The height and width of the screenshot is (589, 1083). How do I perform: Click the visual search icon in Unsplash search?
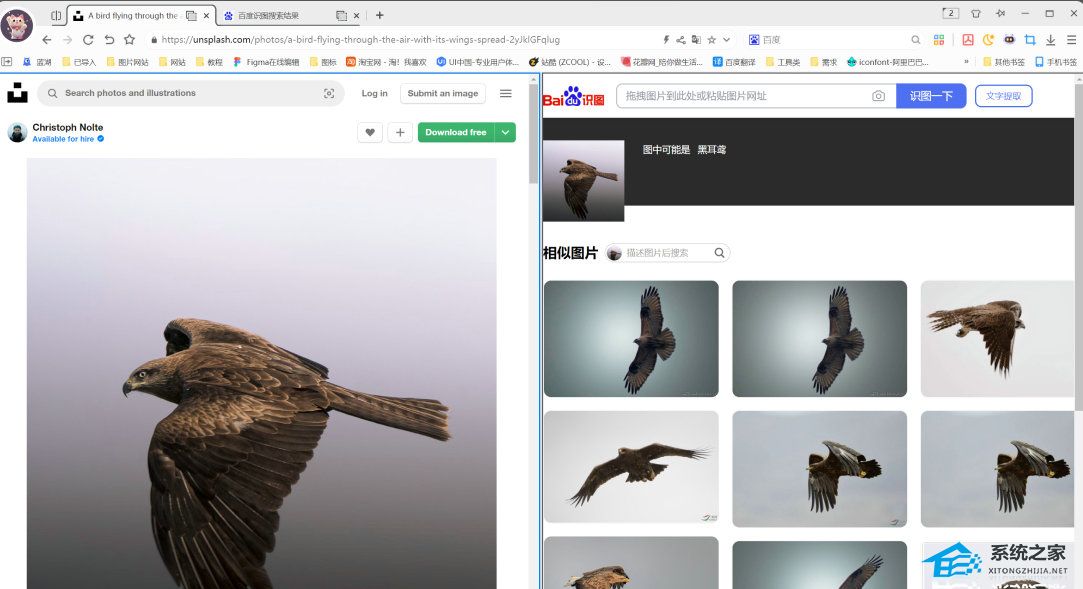pyautogui.click(x=329, y=93)
